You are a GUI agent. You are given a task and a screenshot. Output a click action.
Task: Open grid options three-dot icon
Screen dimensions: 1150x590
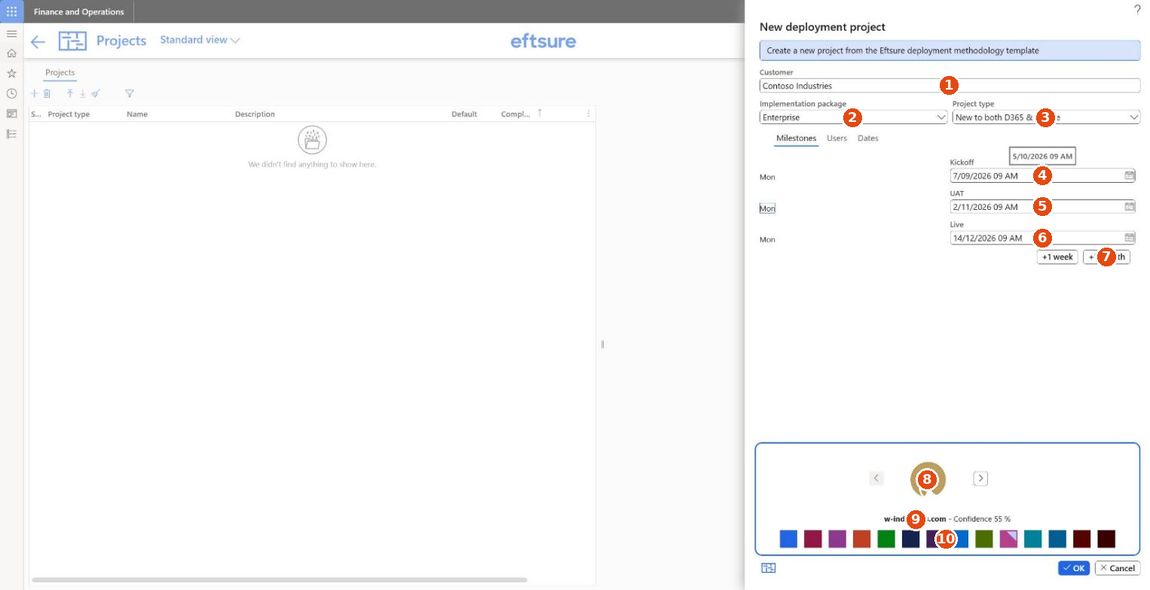(588, 114)
